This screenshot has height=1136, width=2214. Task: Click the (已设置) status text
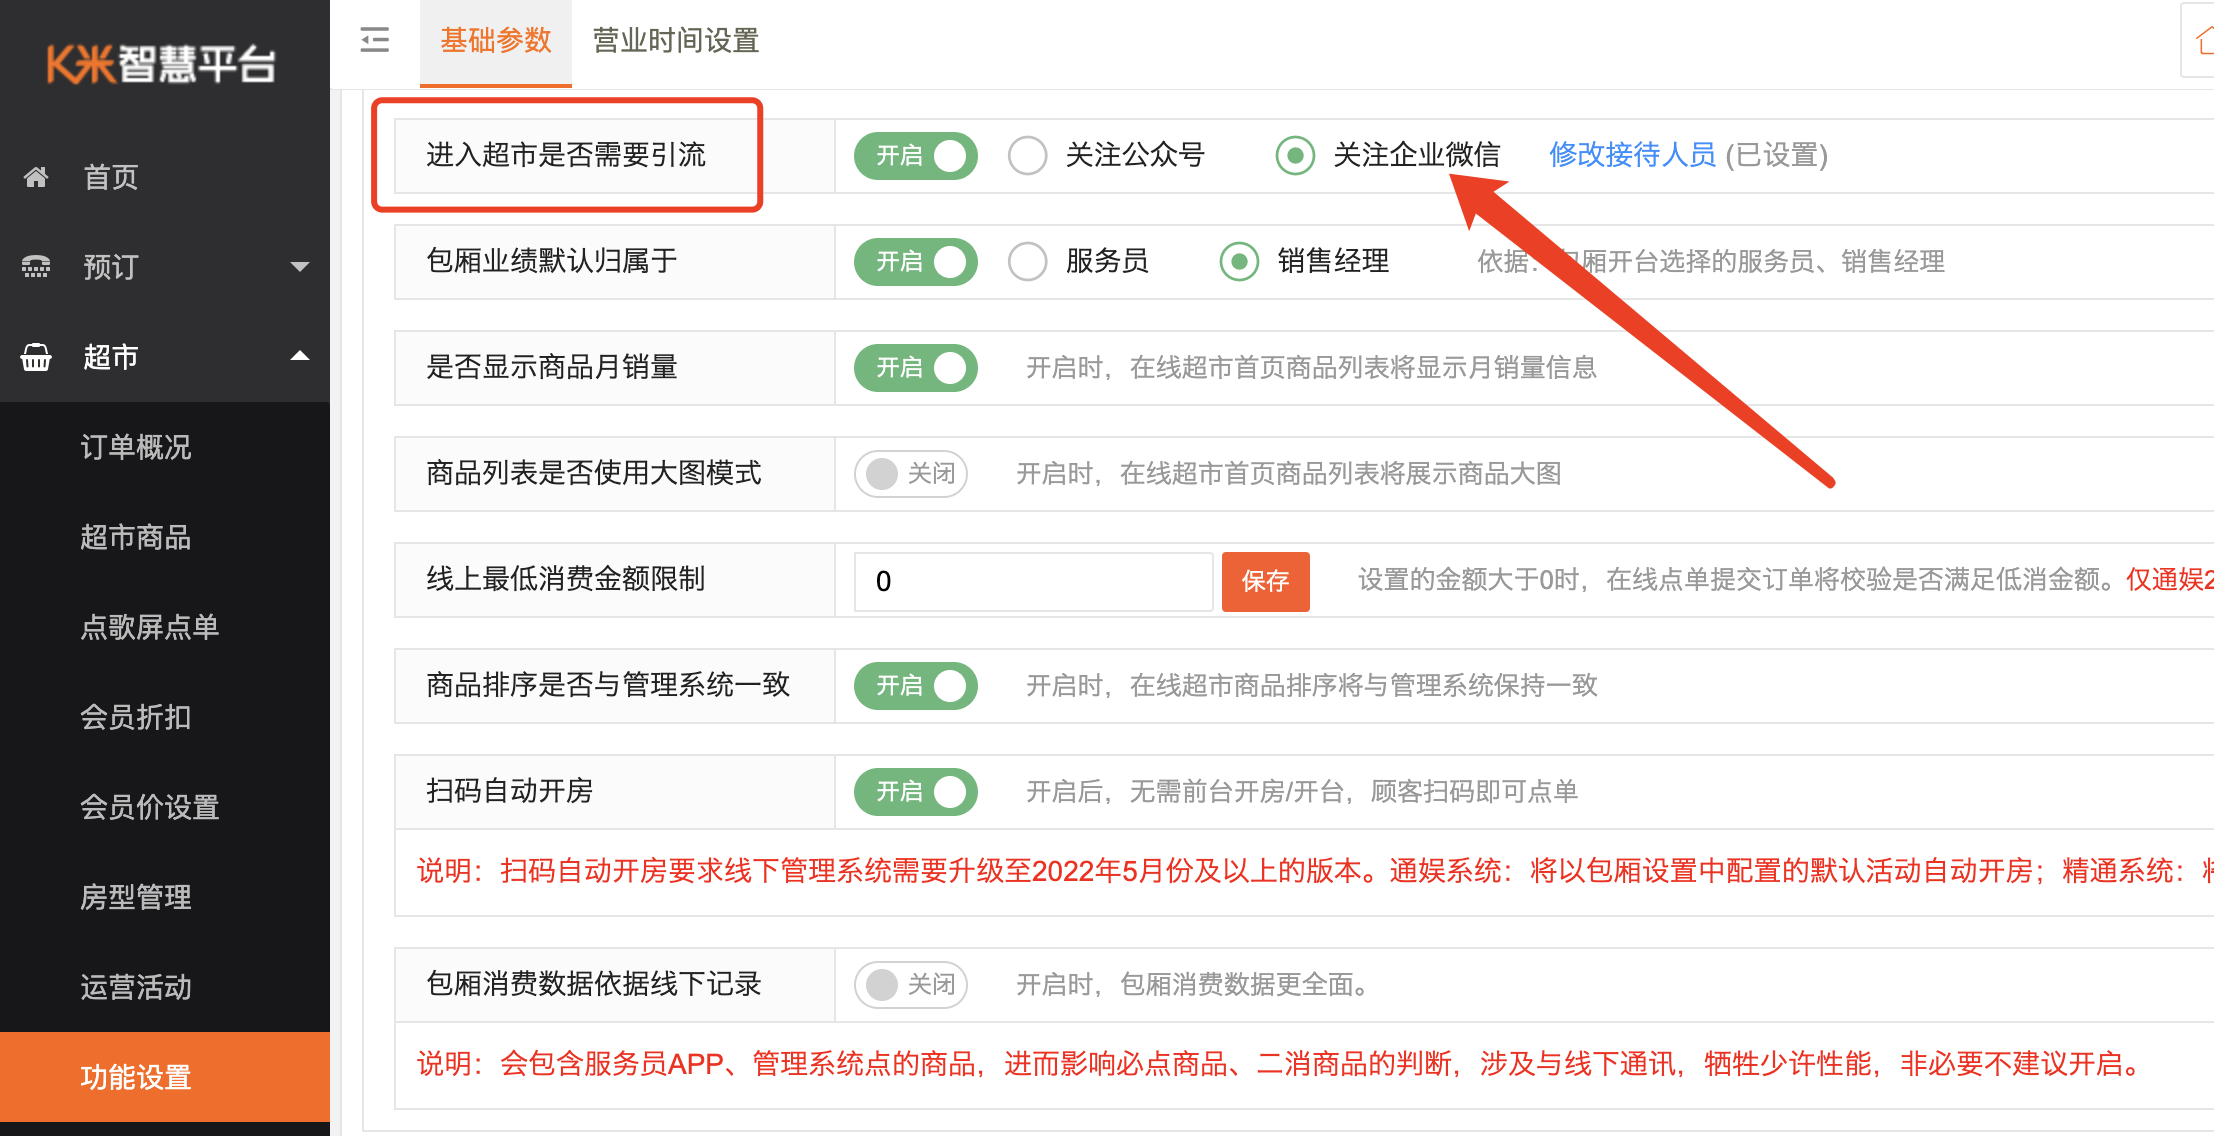point(1777,155)
